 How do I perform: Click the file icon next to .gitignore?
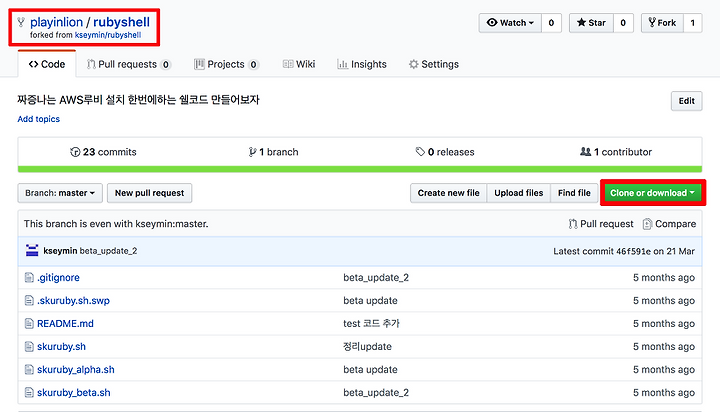pyautogui.click(x=29, y=277)
